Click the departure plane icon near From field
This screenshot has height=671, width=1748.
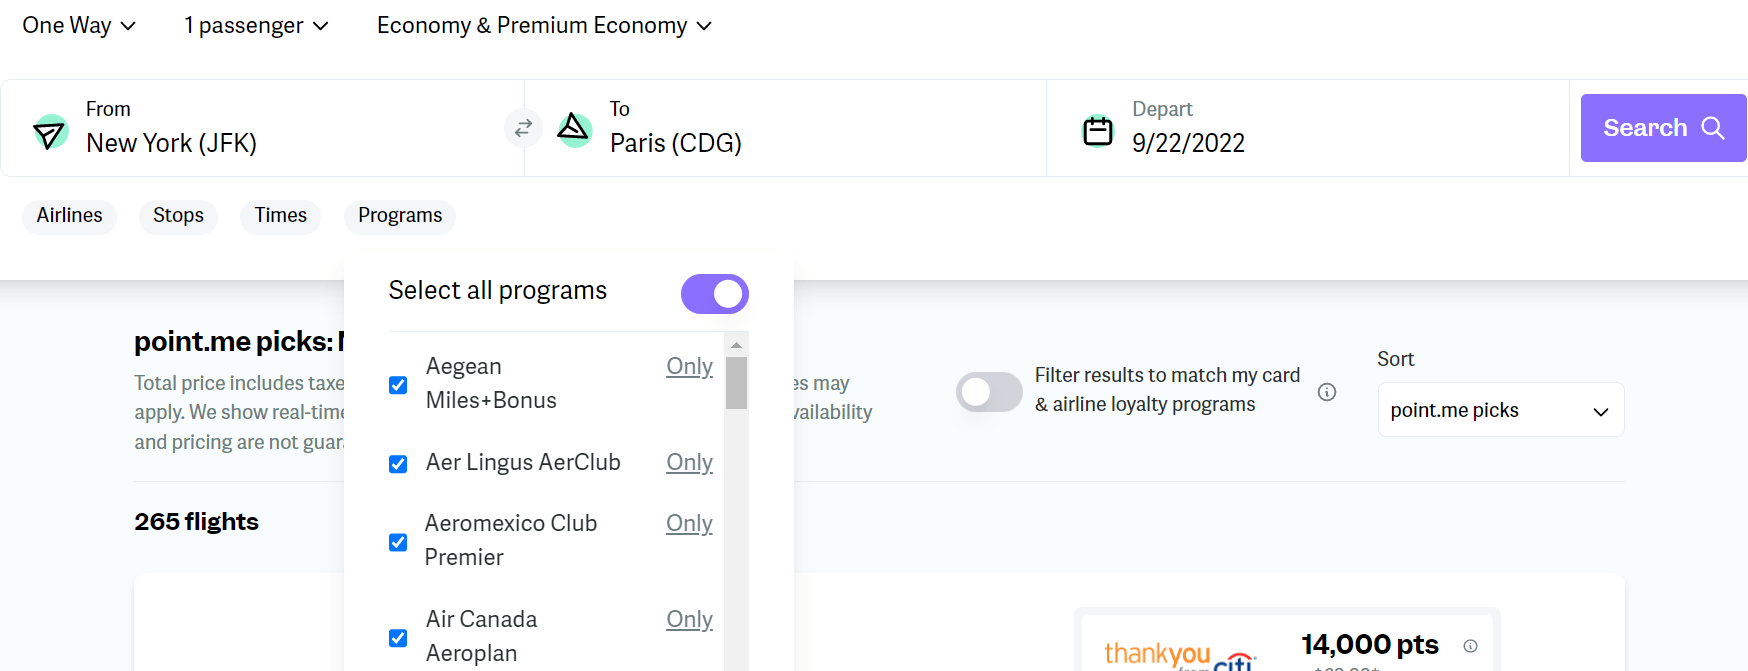(50, 130)
